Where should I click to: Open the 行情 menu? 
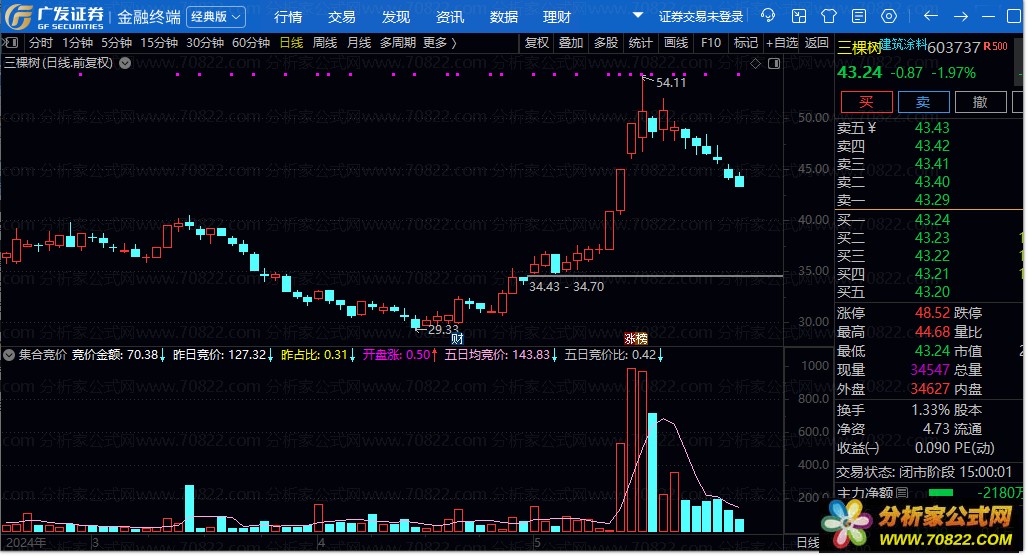pyautogui.click(x=288, y=17)
